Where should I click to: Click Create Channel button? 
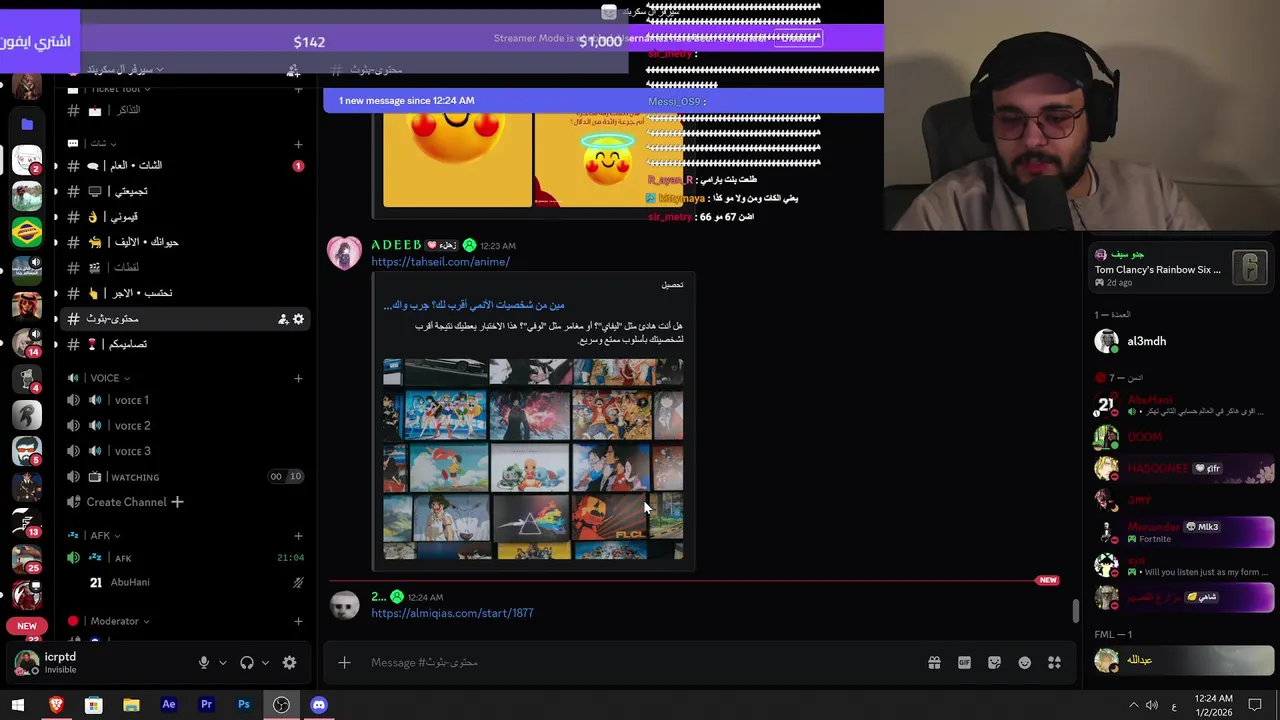[x=125, y=502]
